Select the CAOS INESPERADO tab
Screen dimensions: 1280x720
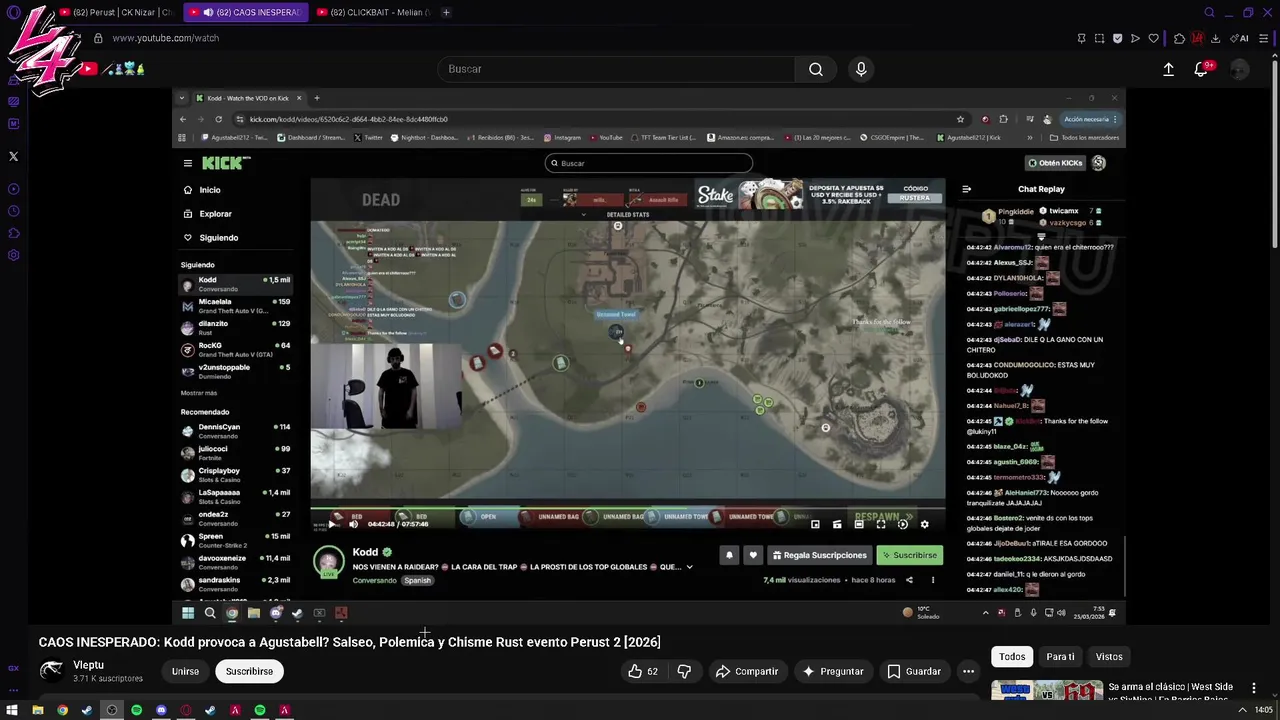pos(246,12)
